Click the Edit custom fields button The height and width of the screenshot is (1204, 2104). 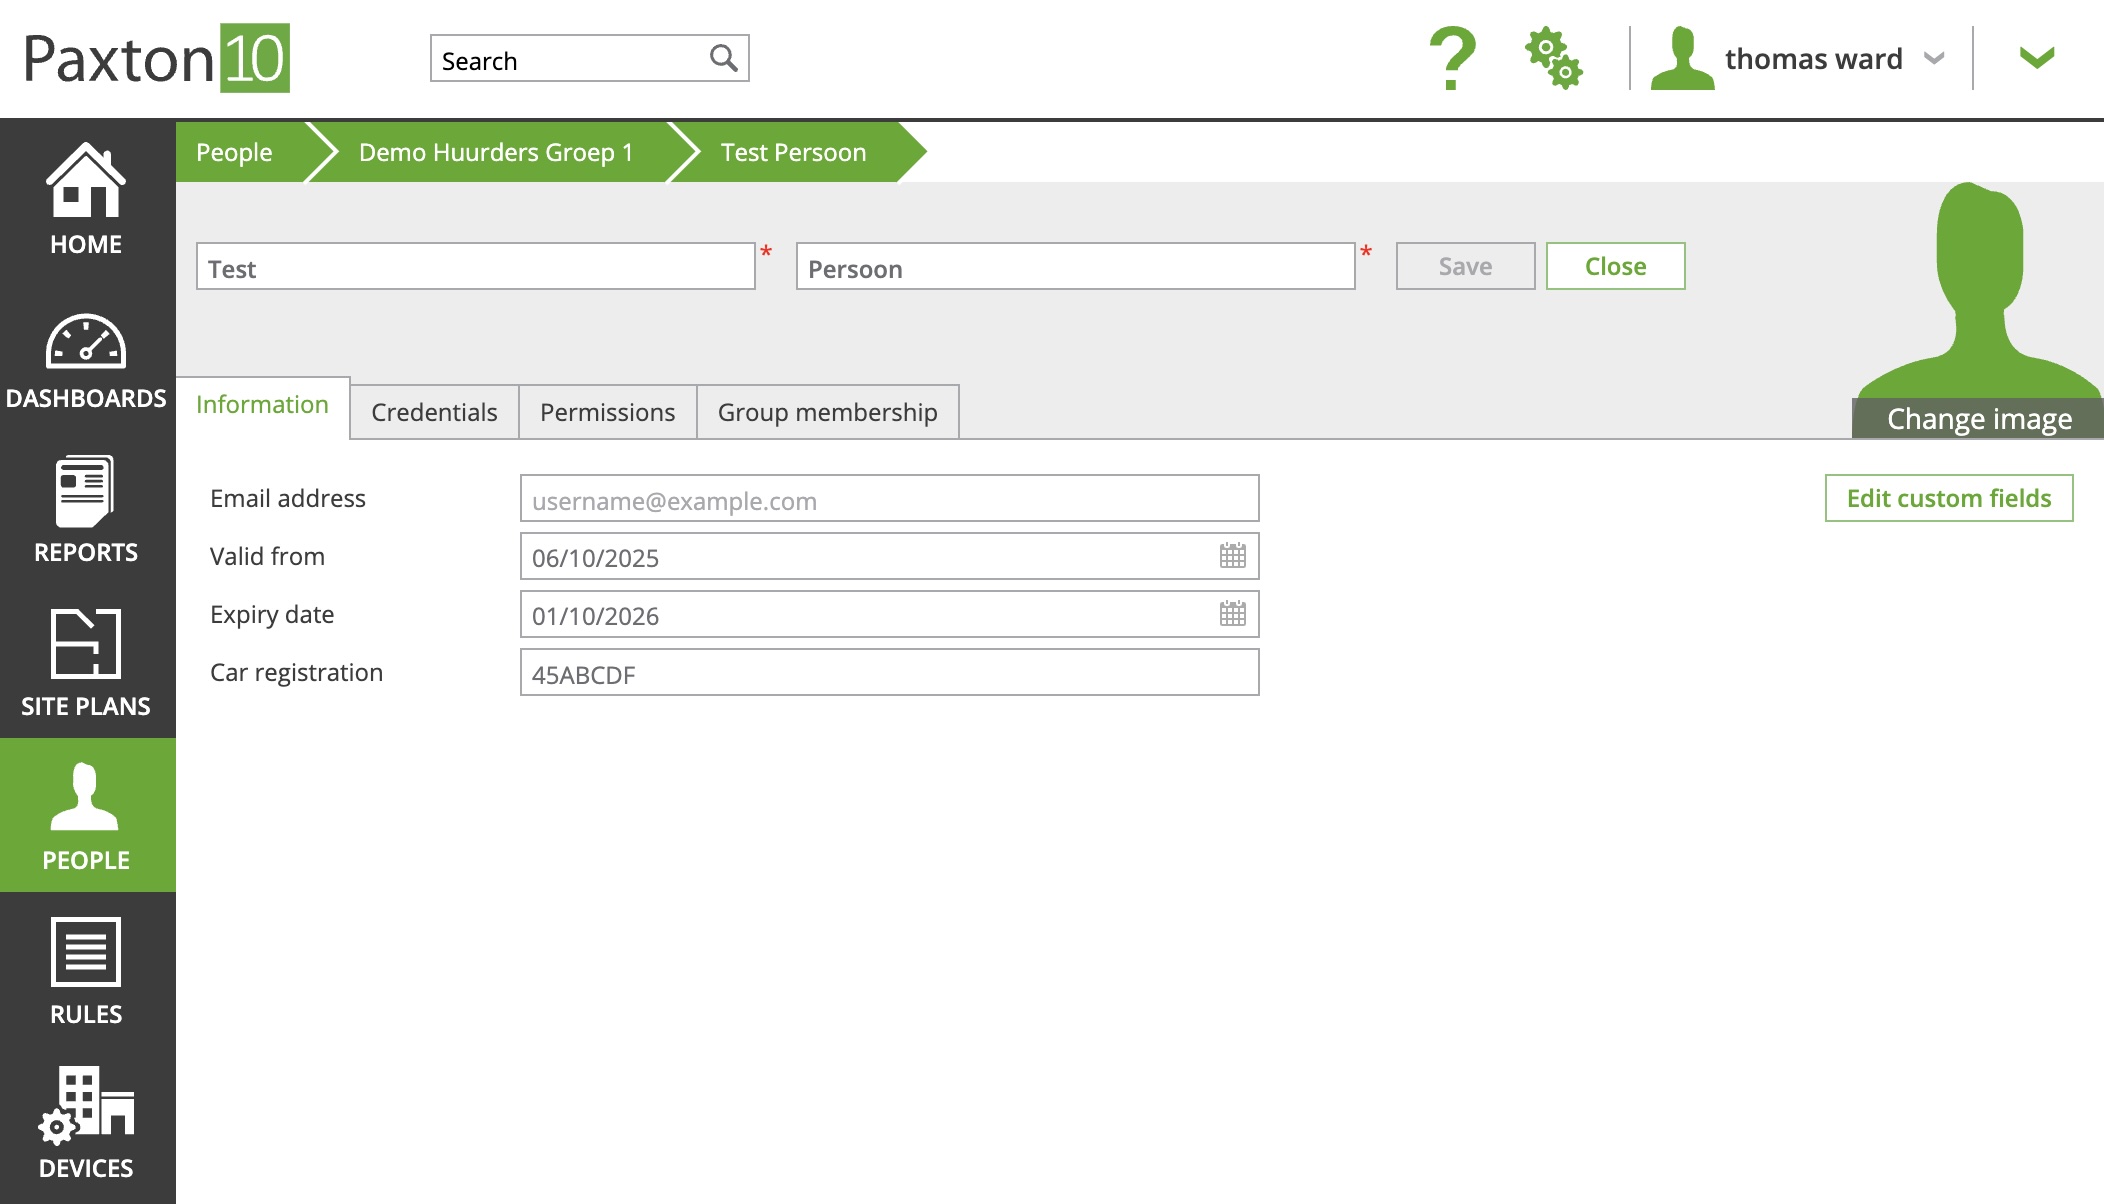click(x=1948, y=498)
